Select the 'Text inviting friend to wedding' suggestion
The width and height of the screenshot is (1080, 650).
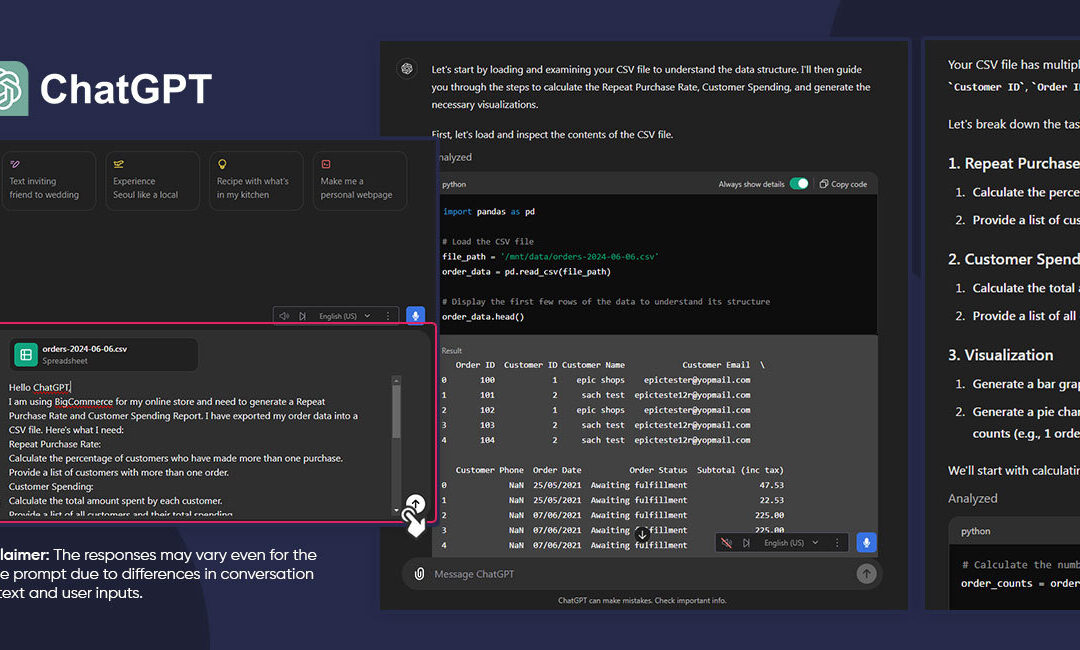tap(48, 180)
